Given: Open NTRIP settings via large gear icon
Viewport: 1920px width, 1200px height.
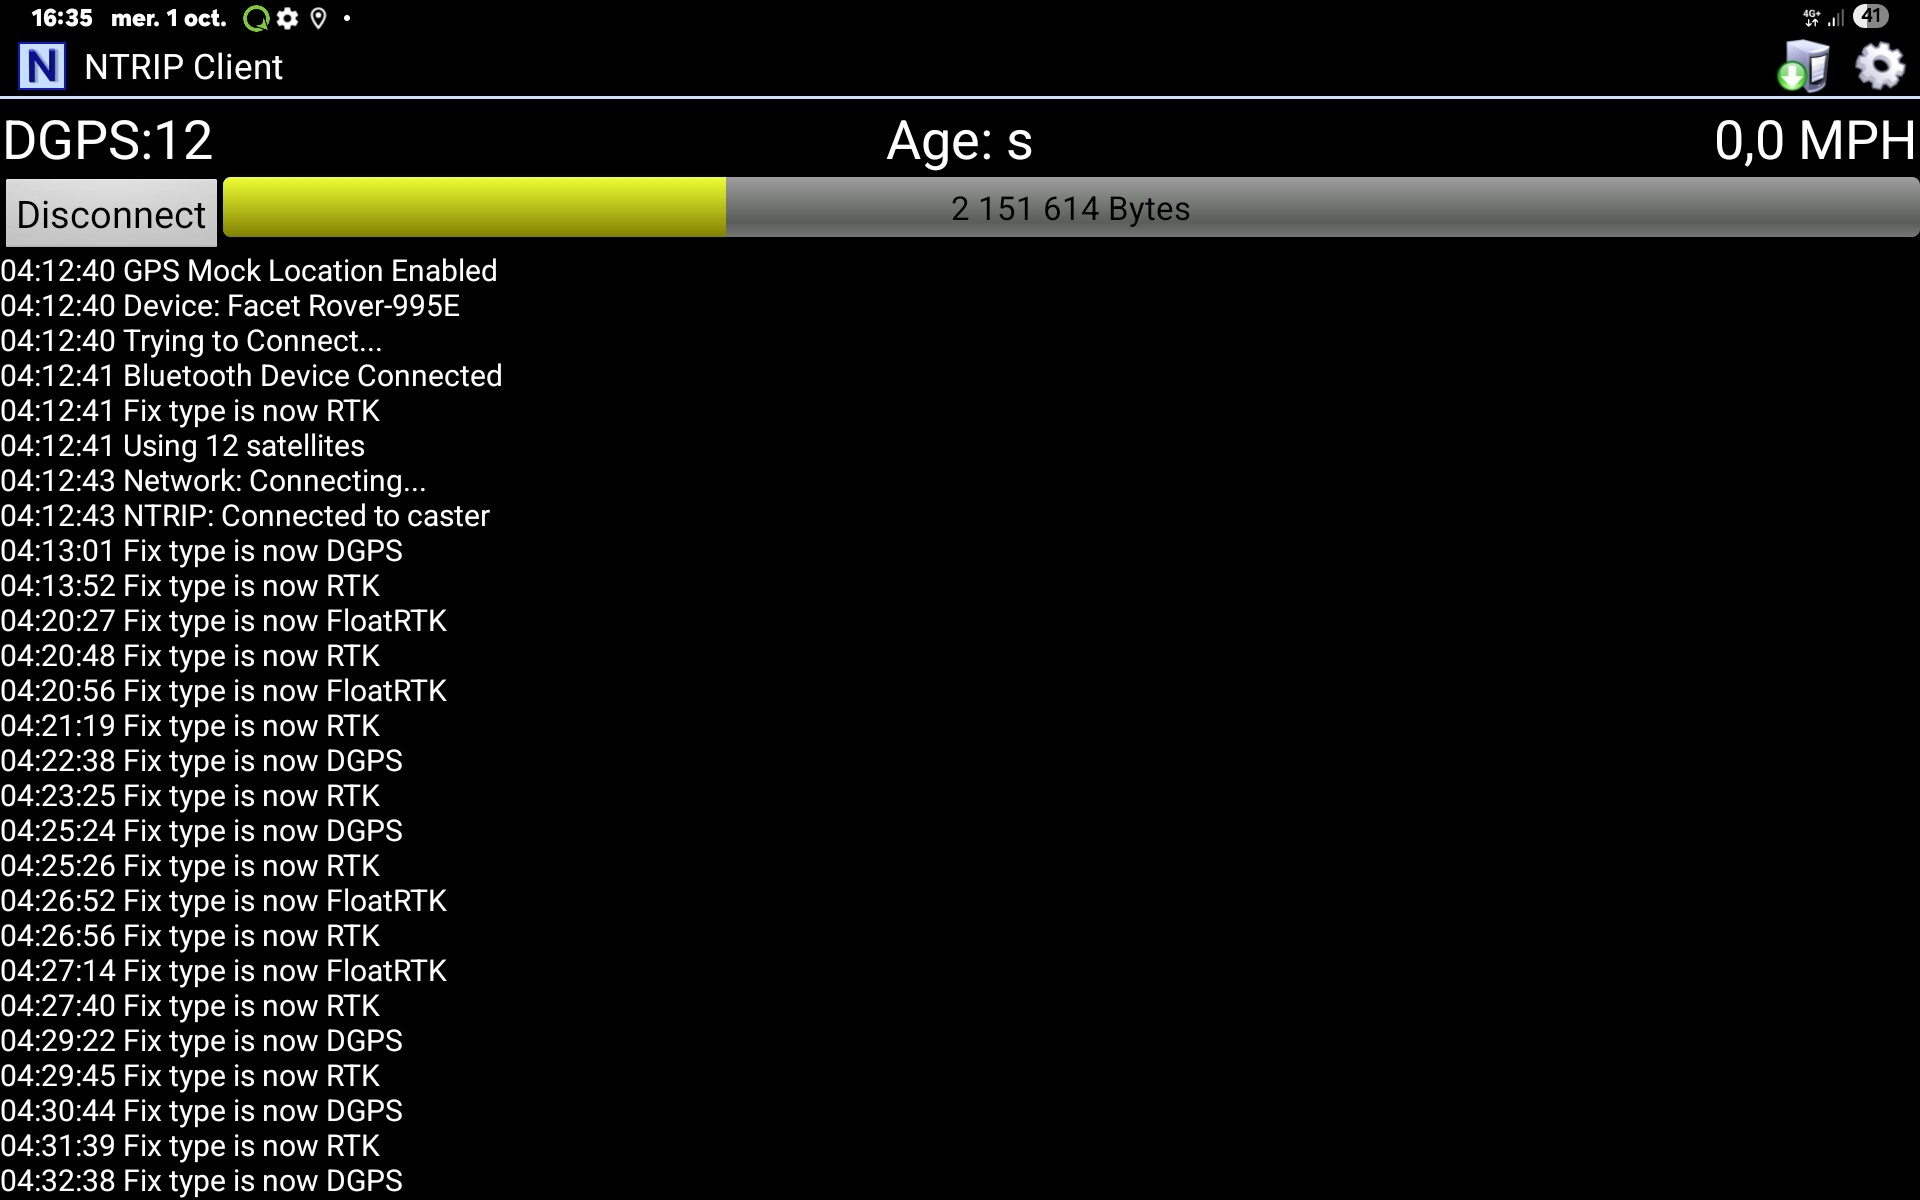Looking at the screenshot, I should pos(1879,67).
